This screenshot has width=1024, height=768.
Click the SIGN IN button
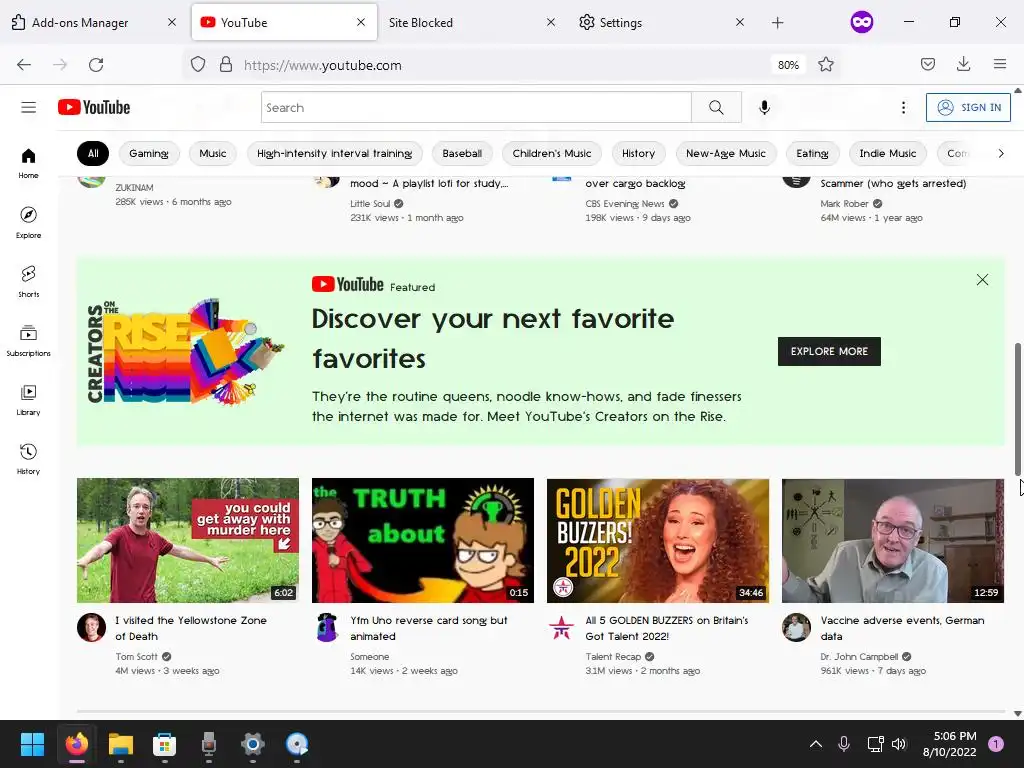click(968, 107)
